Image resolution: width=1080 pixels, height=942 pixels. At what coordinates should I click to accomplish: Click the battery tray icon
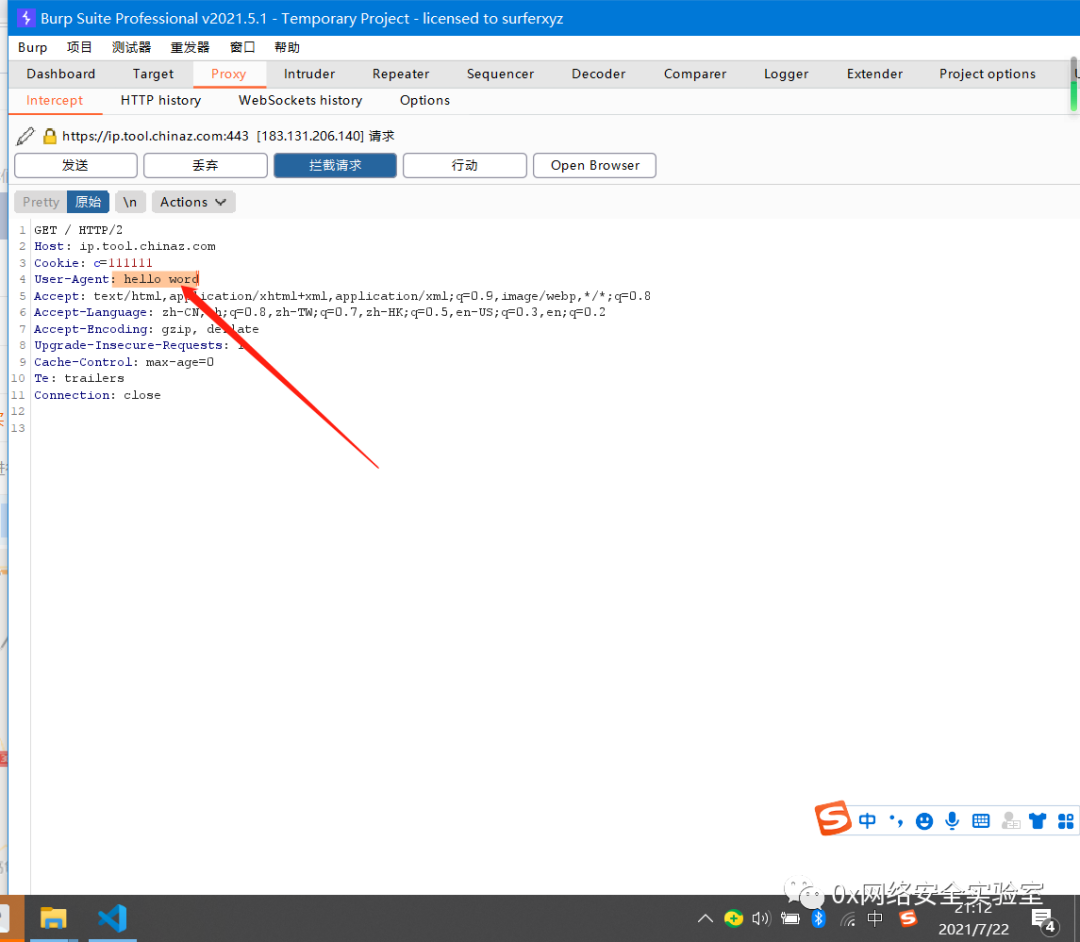(790, 918)
